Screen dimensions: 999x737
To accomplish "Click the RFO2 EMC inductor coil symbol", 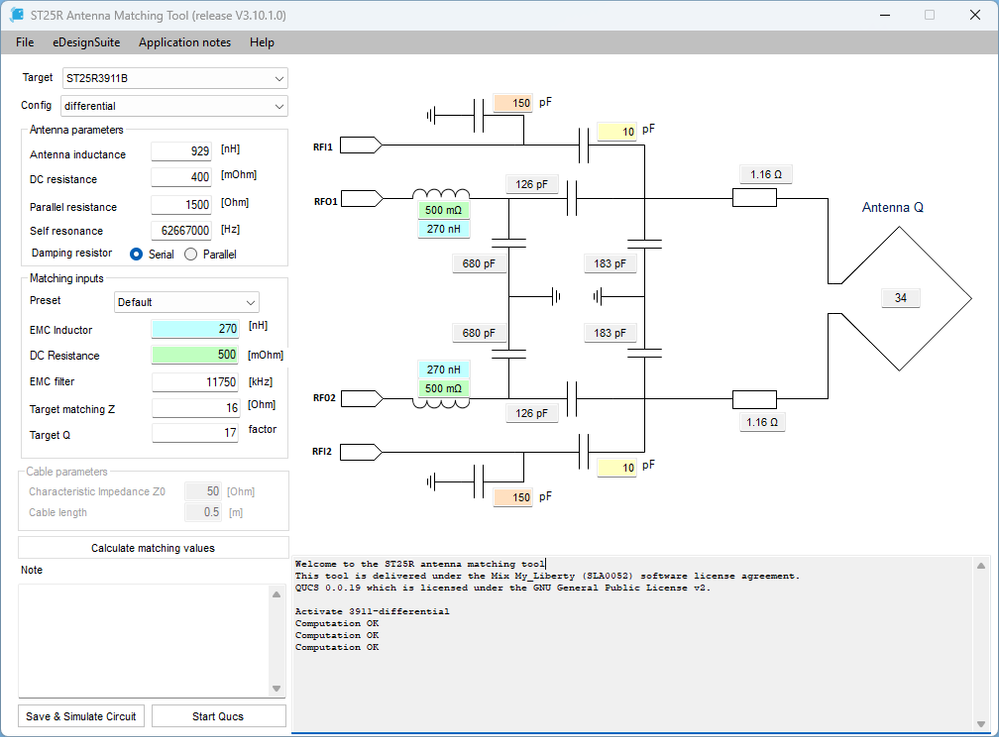I will pos(442,403).
